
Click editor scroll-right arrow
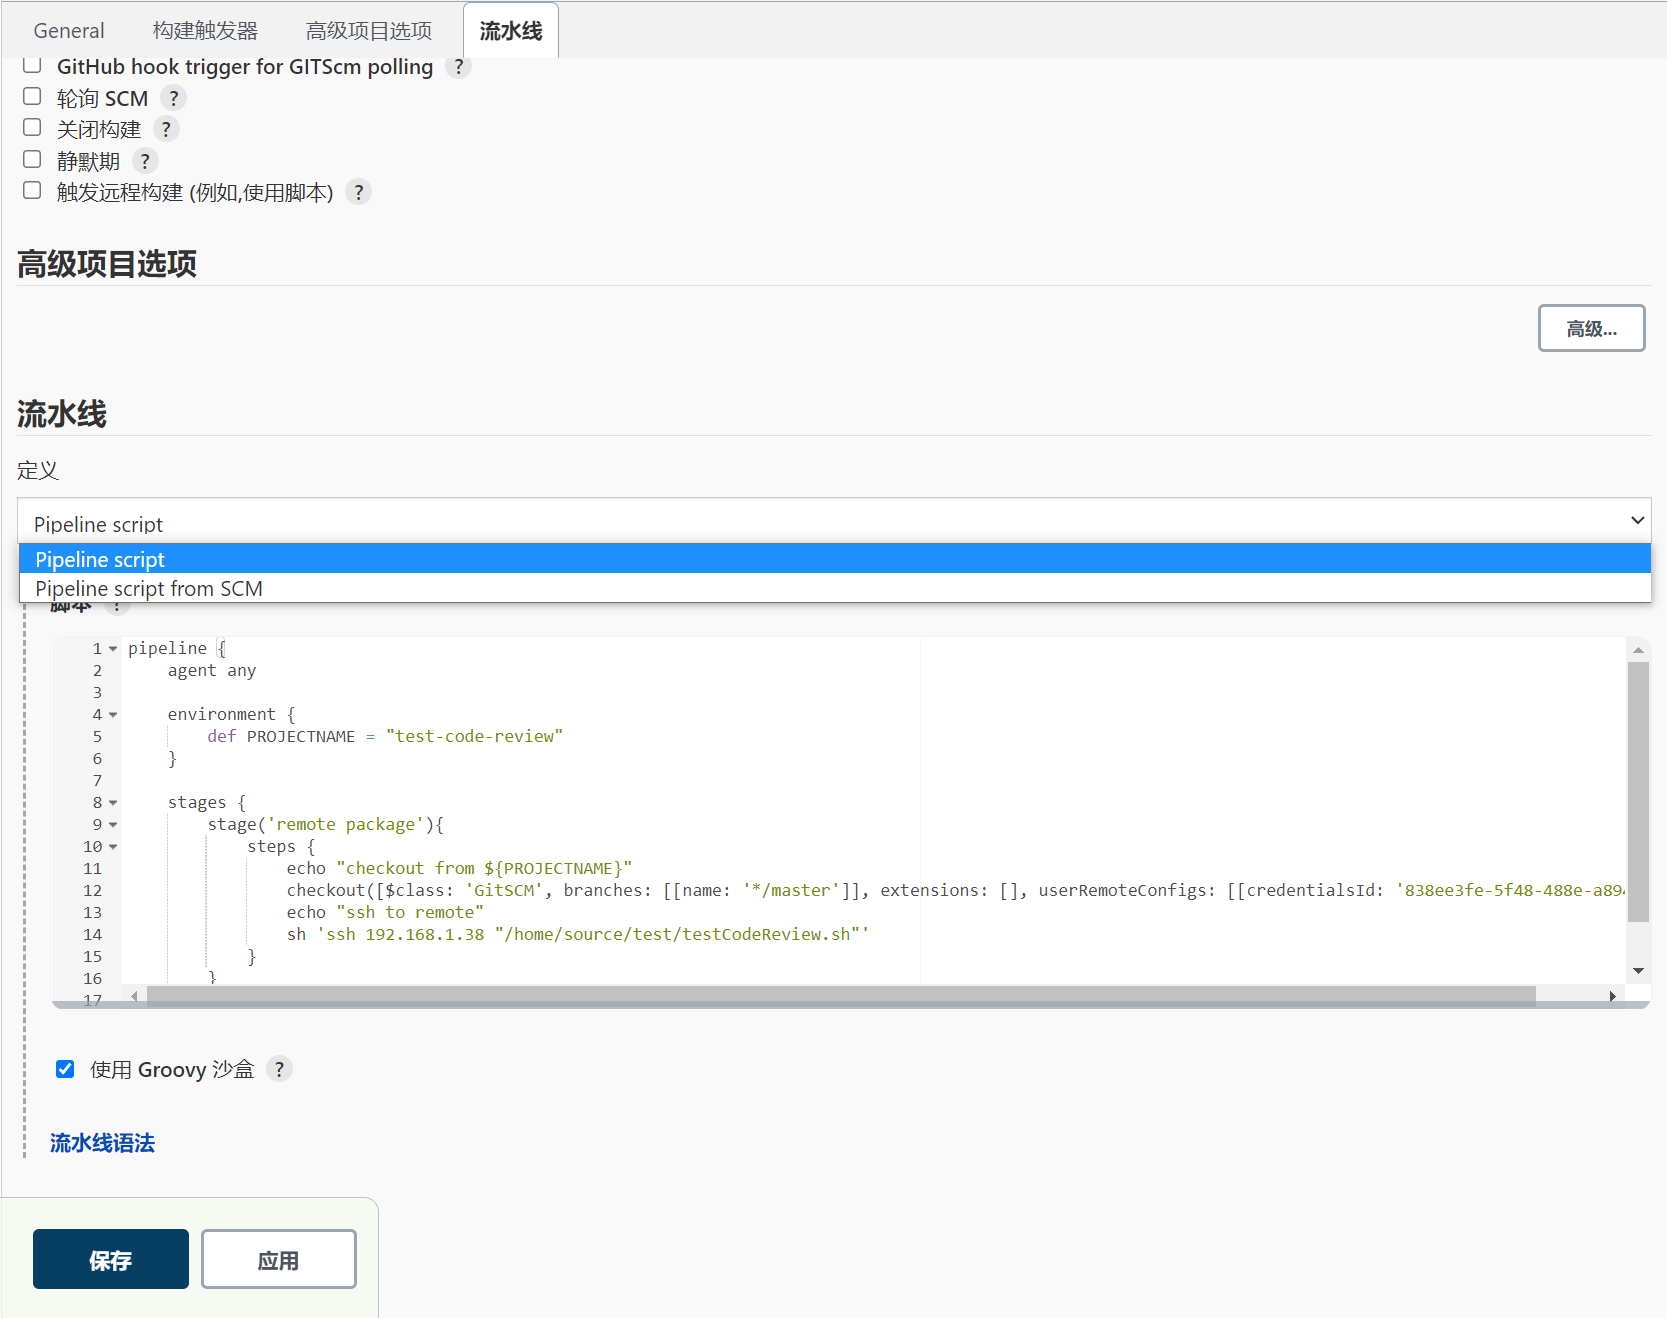1612,996
